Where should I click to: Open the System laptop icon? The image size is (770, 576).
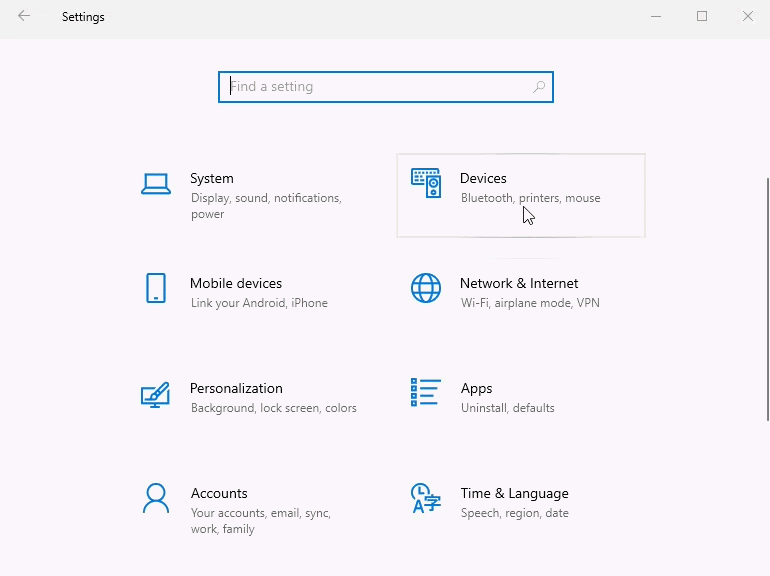click(x=156, y=184)
